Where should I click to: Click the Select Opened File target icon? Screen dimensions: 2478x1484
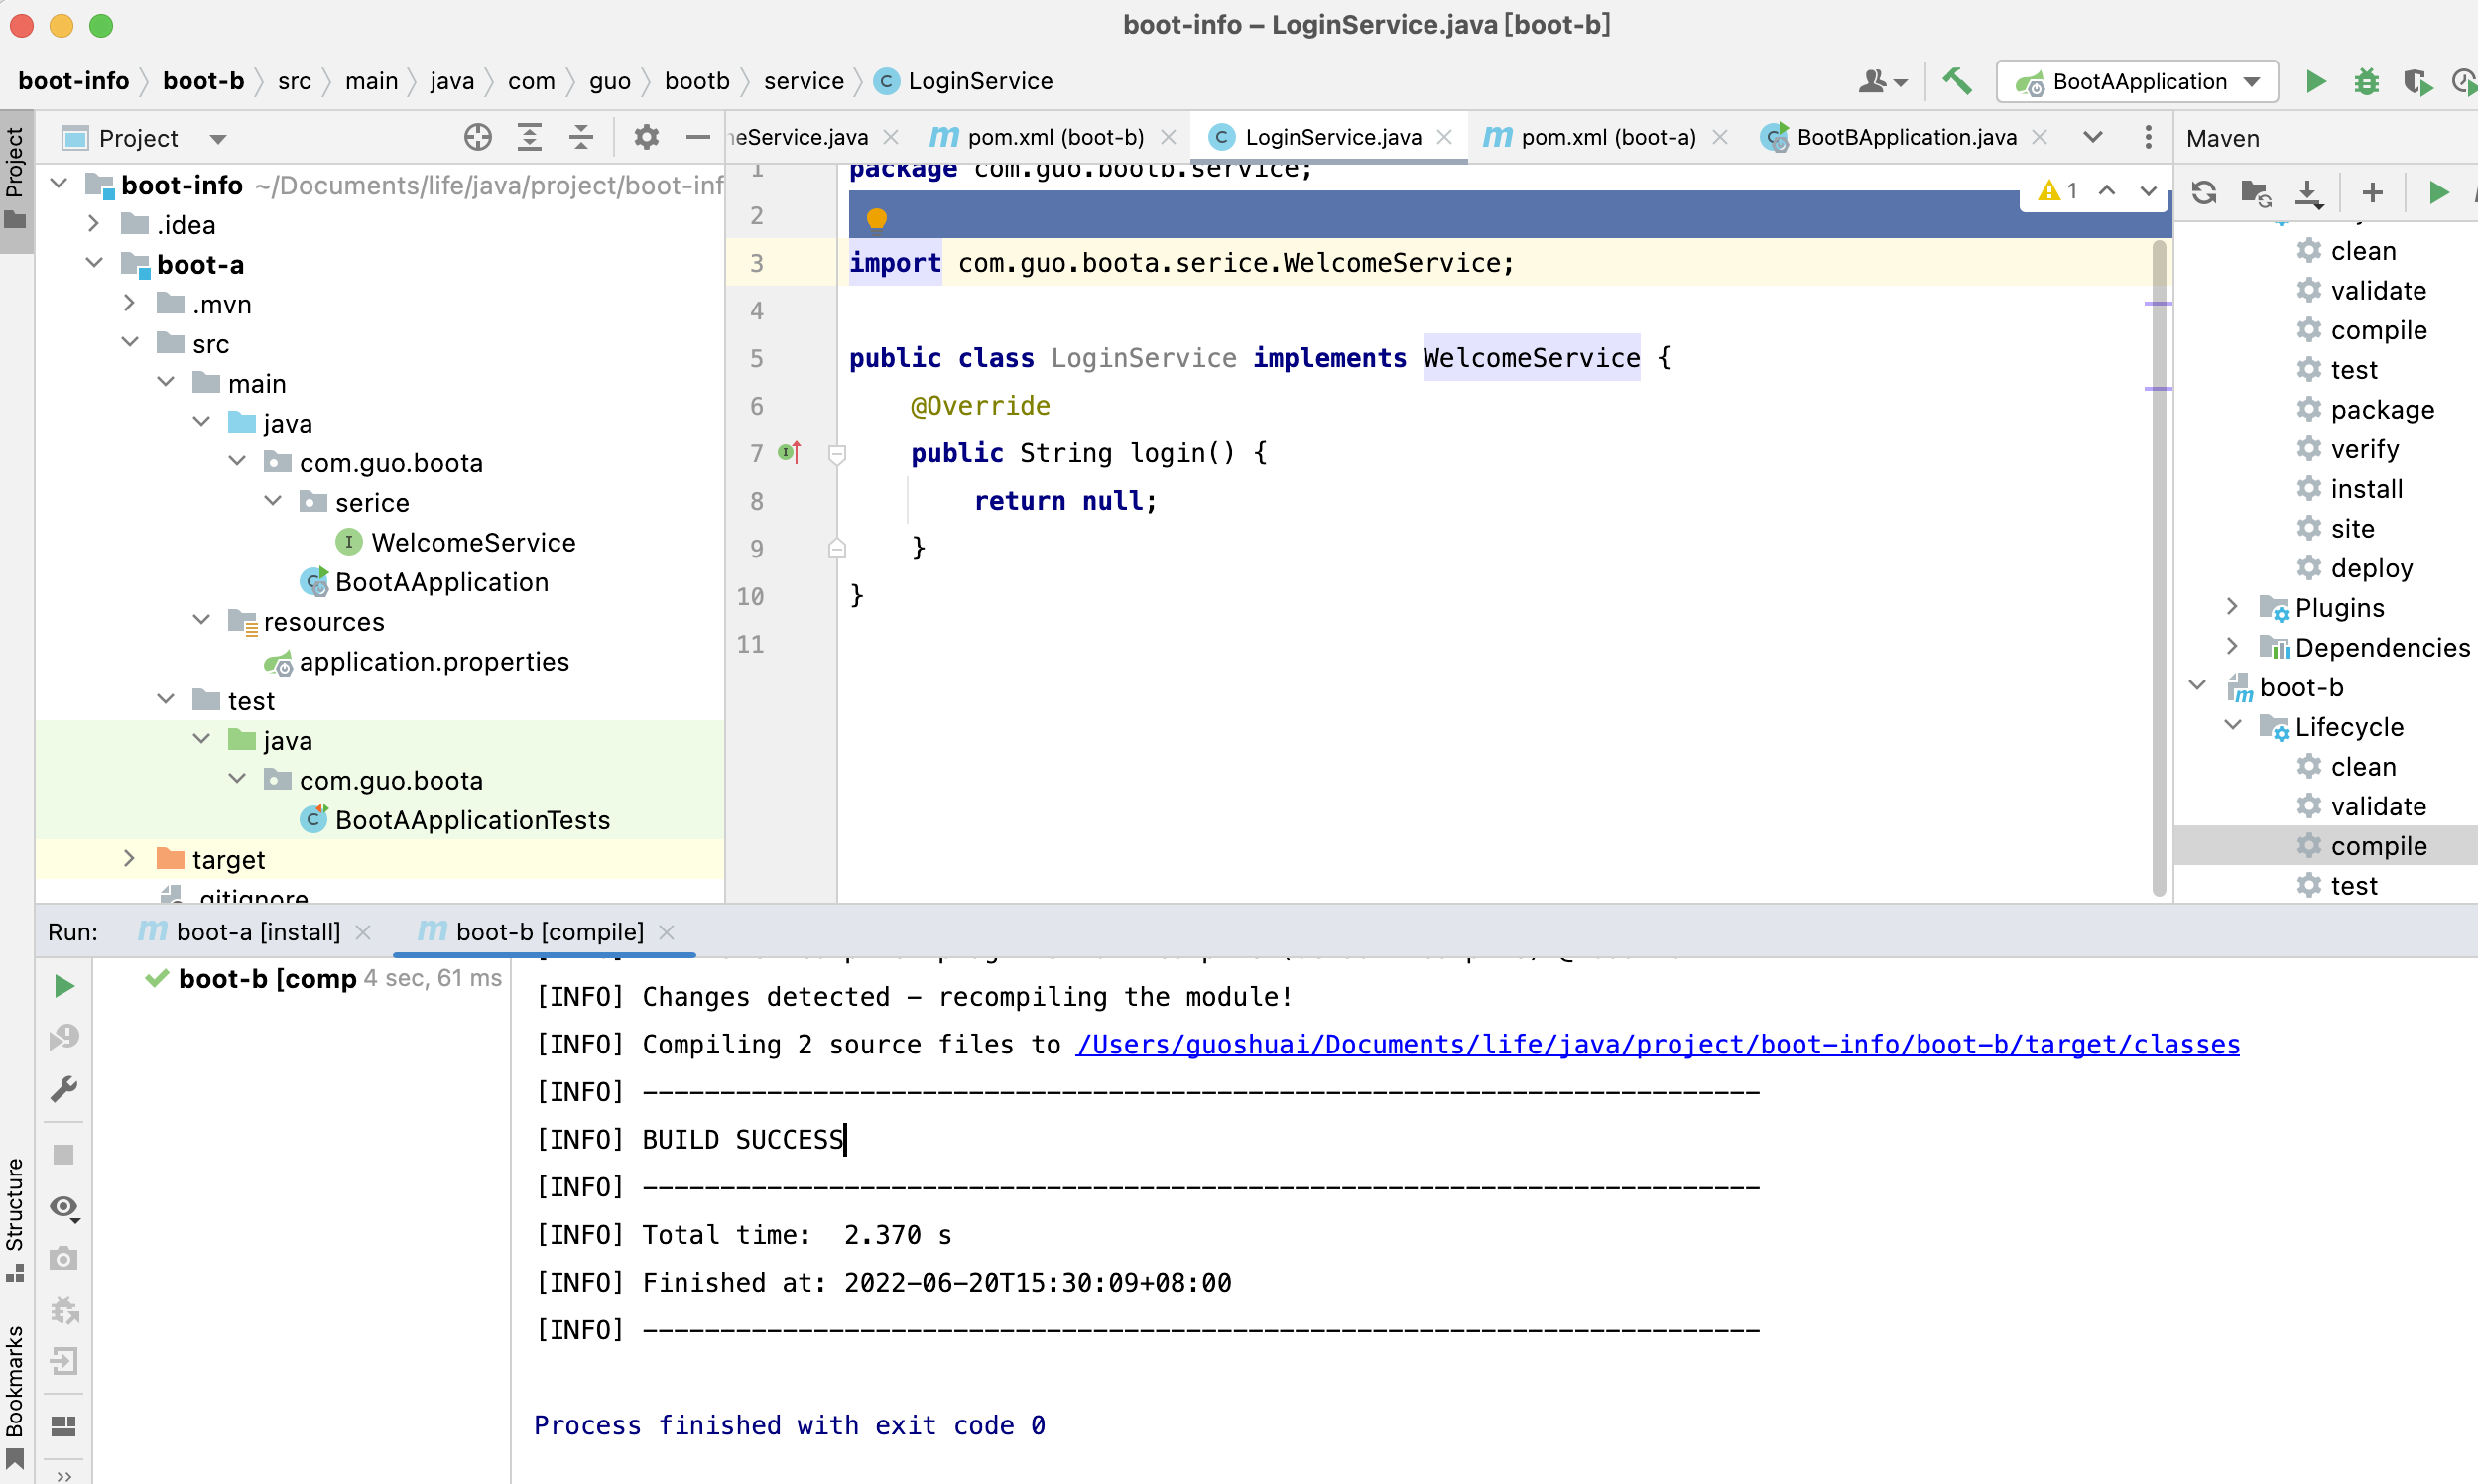pos(478,137)
